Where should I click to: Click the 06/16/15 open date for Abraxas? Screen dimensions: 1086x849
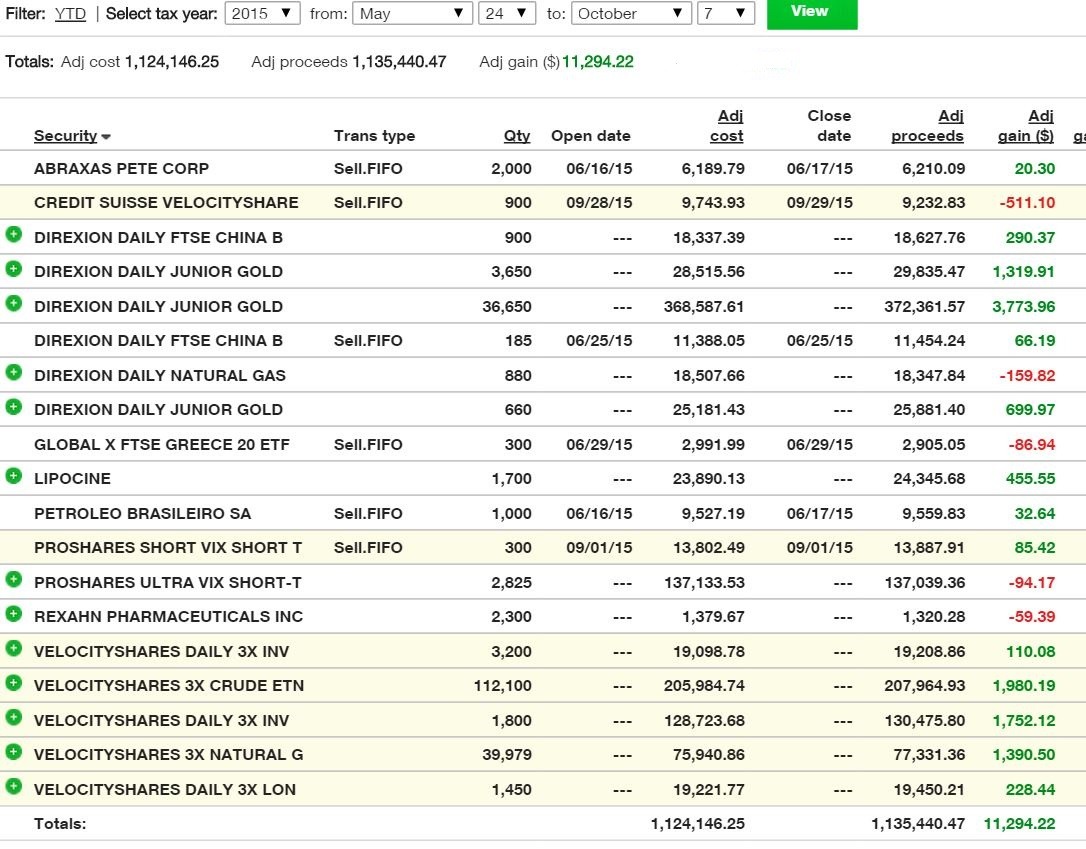point(599,168)
